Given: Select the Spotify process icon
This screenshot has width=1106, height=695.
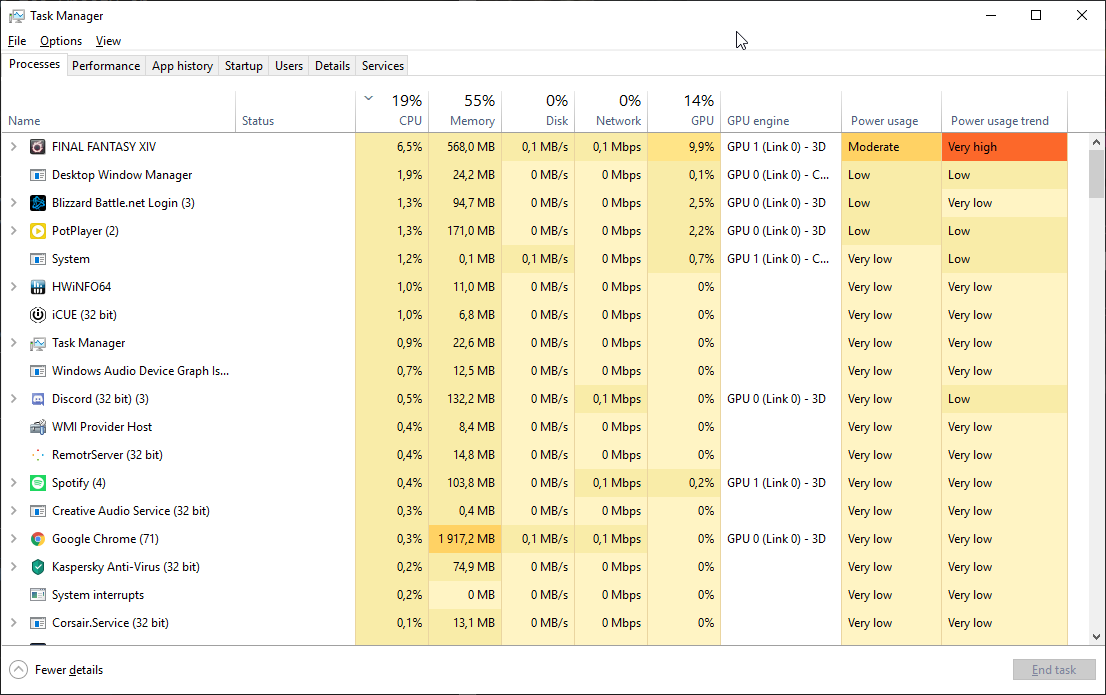Looking at the screenshot, I should [x=38, y=483].
